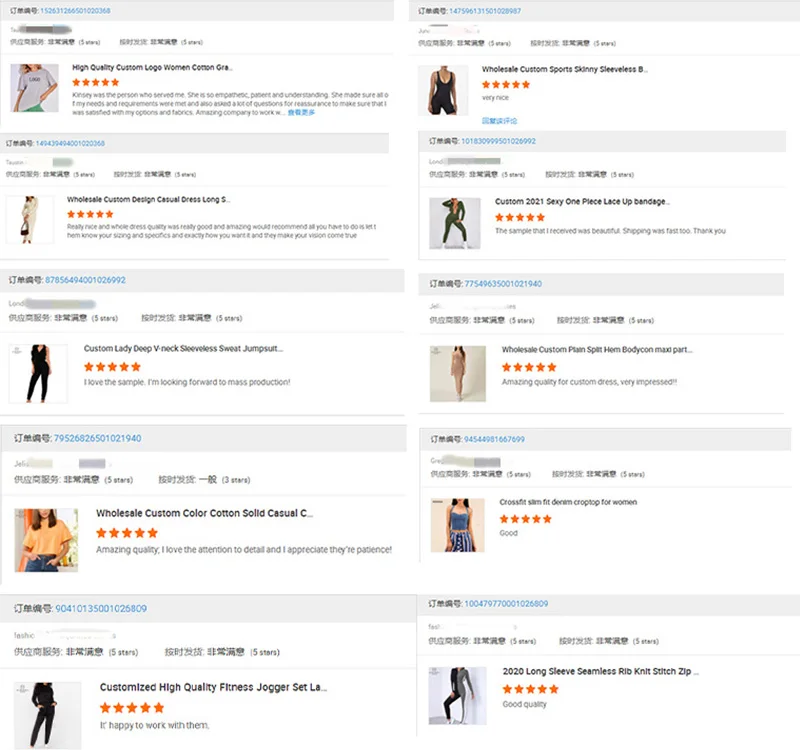The width and height of the screenshot is (800, 750).
Task: Open order number 94544981667699
Action: pyautogui.click(x=494, y=439)
